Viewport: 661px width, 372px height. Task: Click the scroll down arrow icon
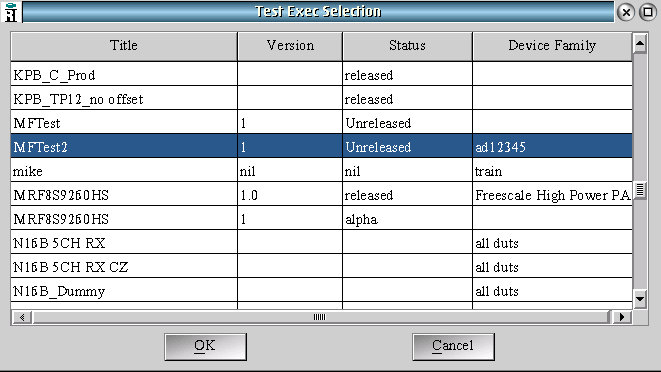pyautogui.click(x=640, y=299)
